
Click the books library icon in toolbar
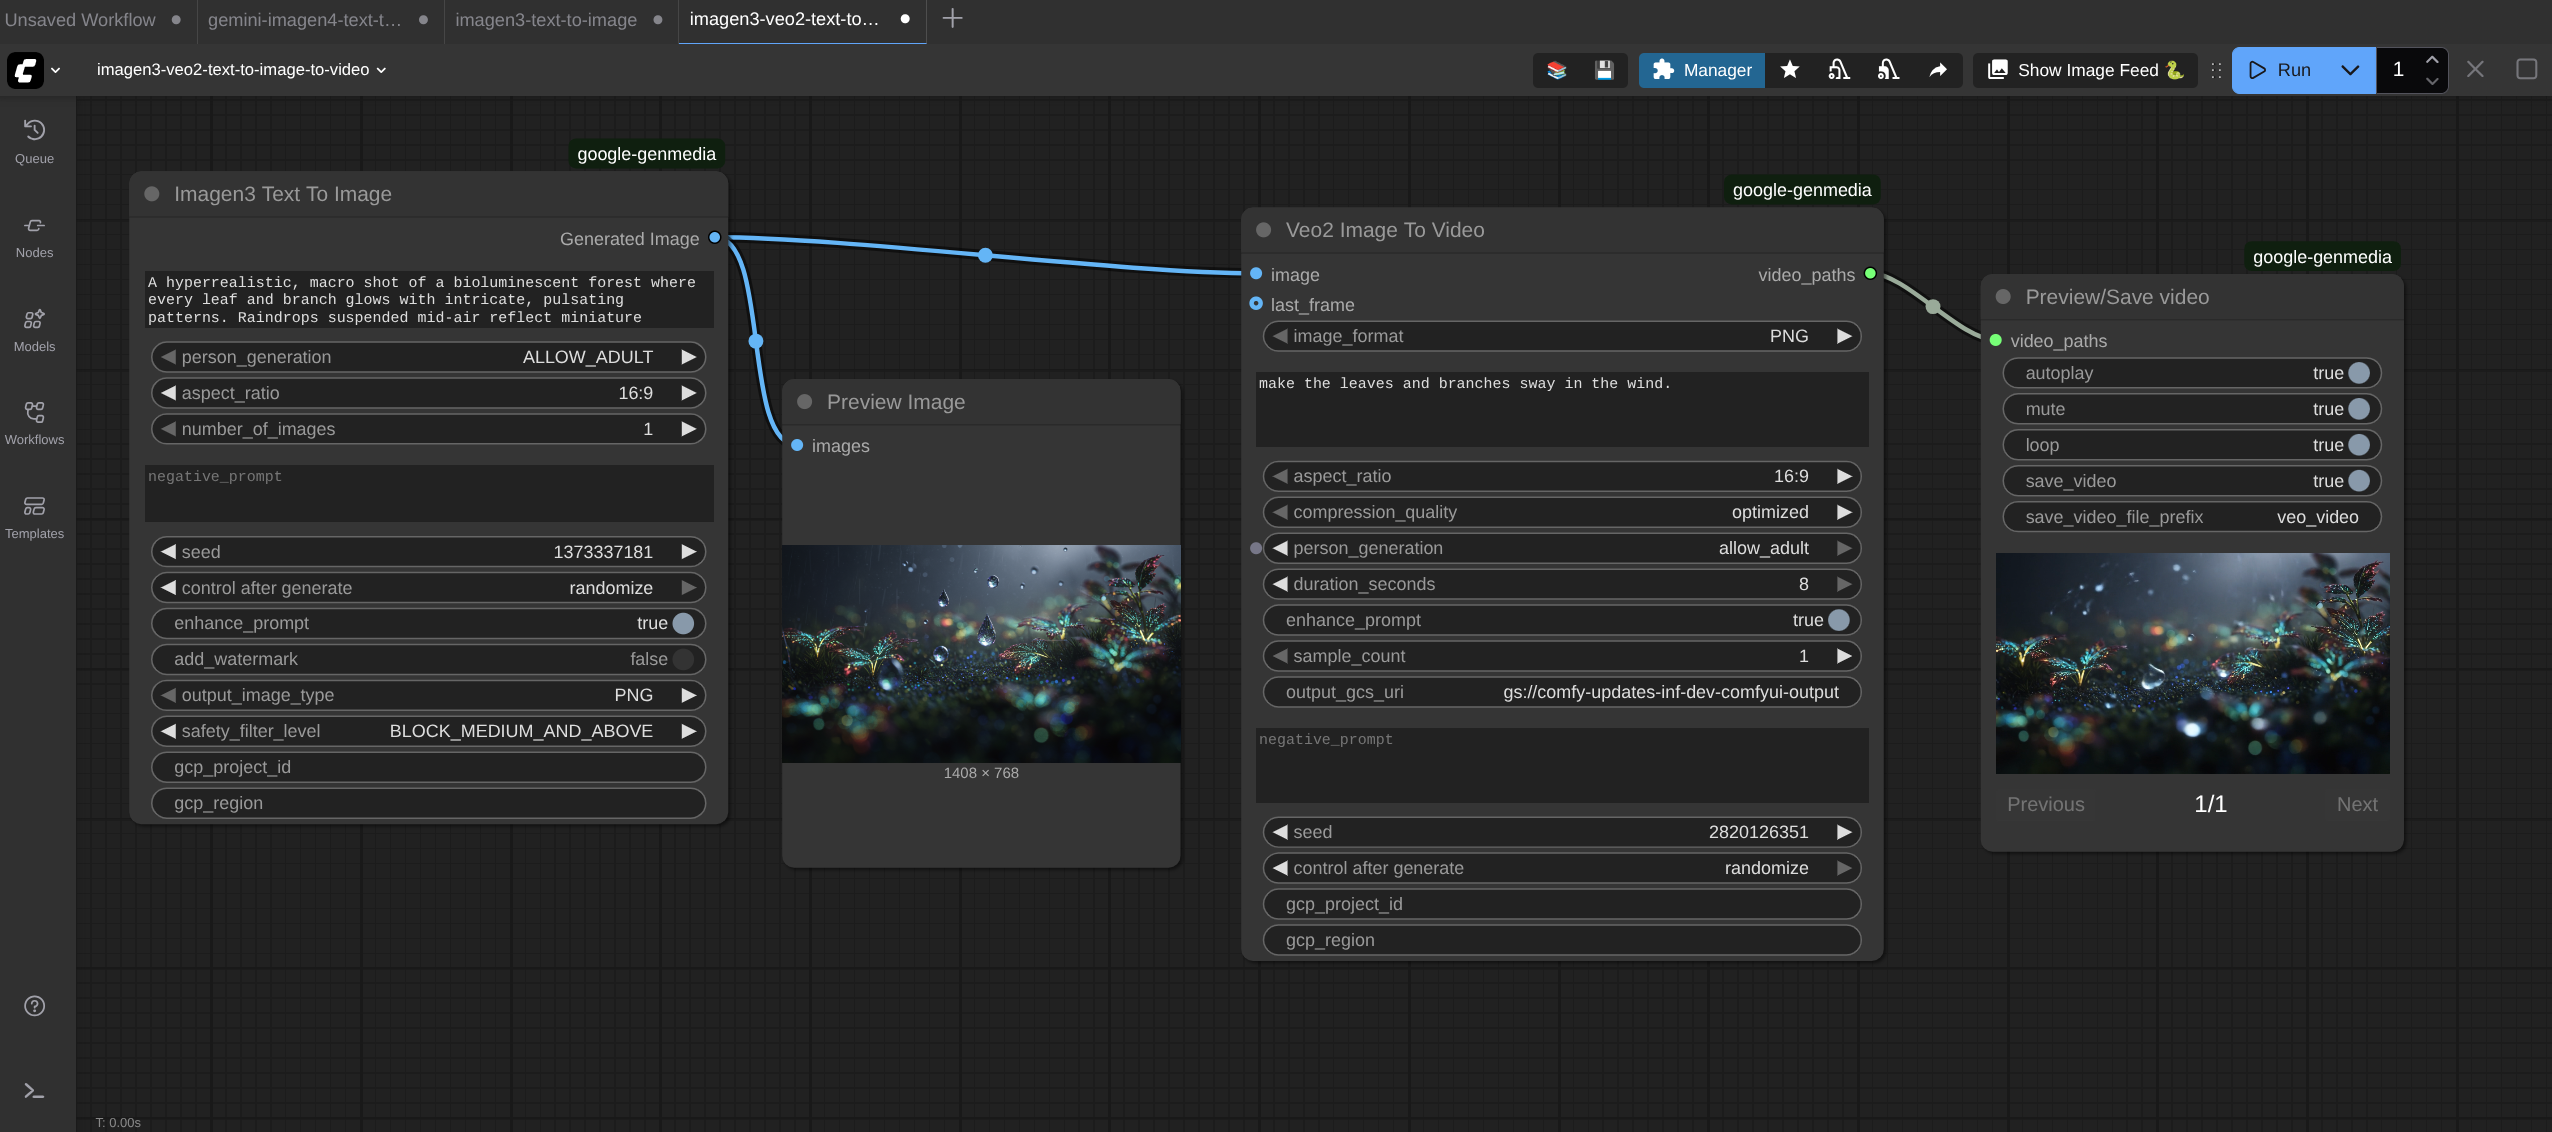[1557, 70]
